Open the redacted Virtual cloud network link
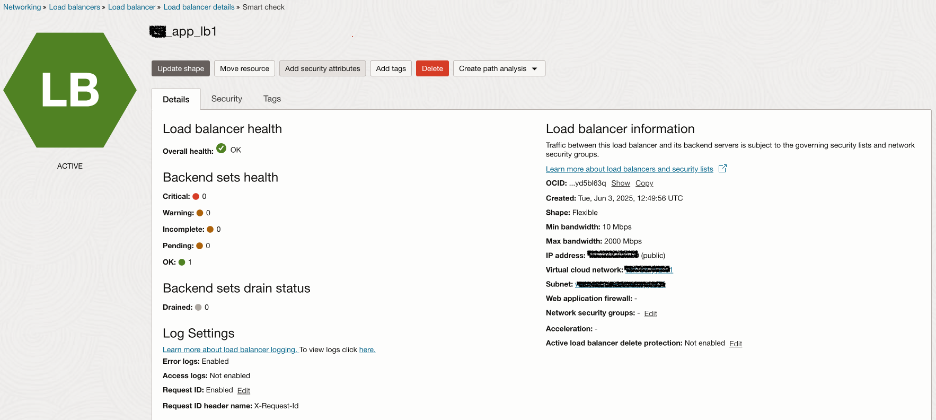Viewport: 936px width, 420px height. point(649,270)
